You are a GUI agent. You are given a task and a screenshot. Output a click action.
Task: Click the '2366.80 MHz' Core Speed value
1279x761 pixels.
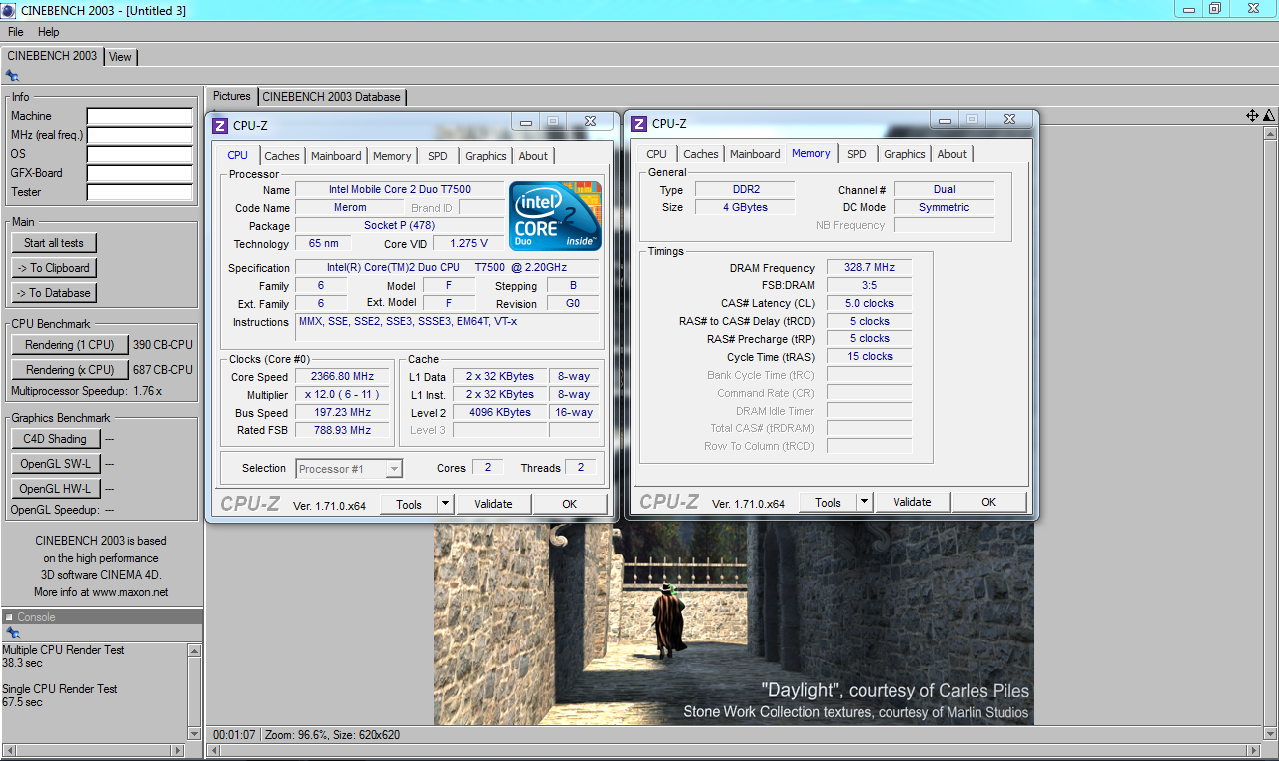coord(343,377)
